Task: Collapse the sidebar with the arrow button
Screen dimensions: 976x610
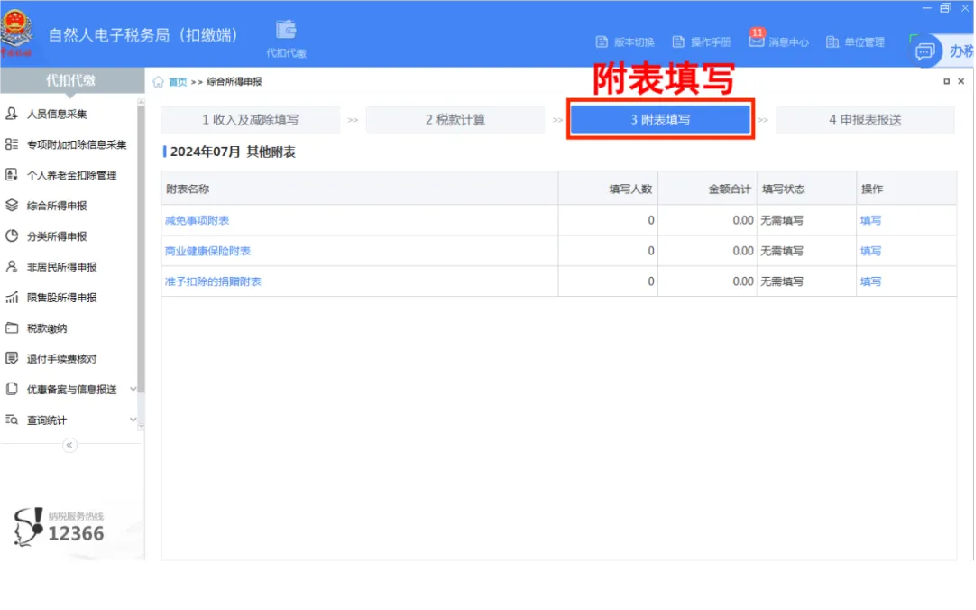Action: tap(70, 445)
